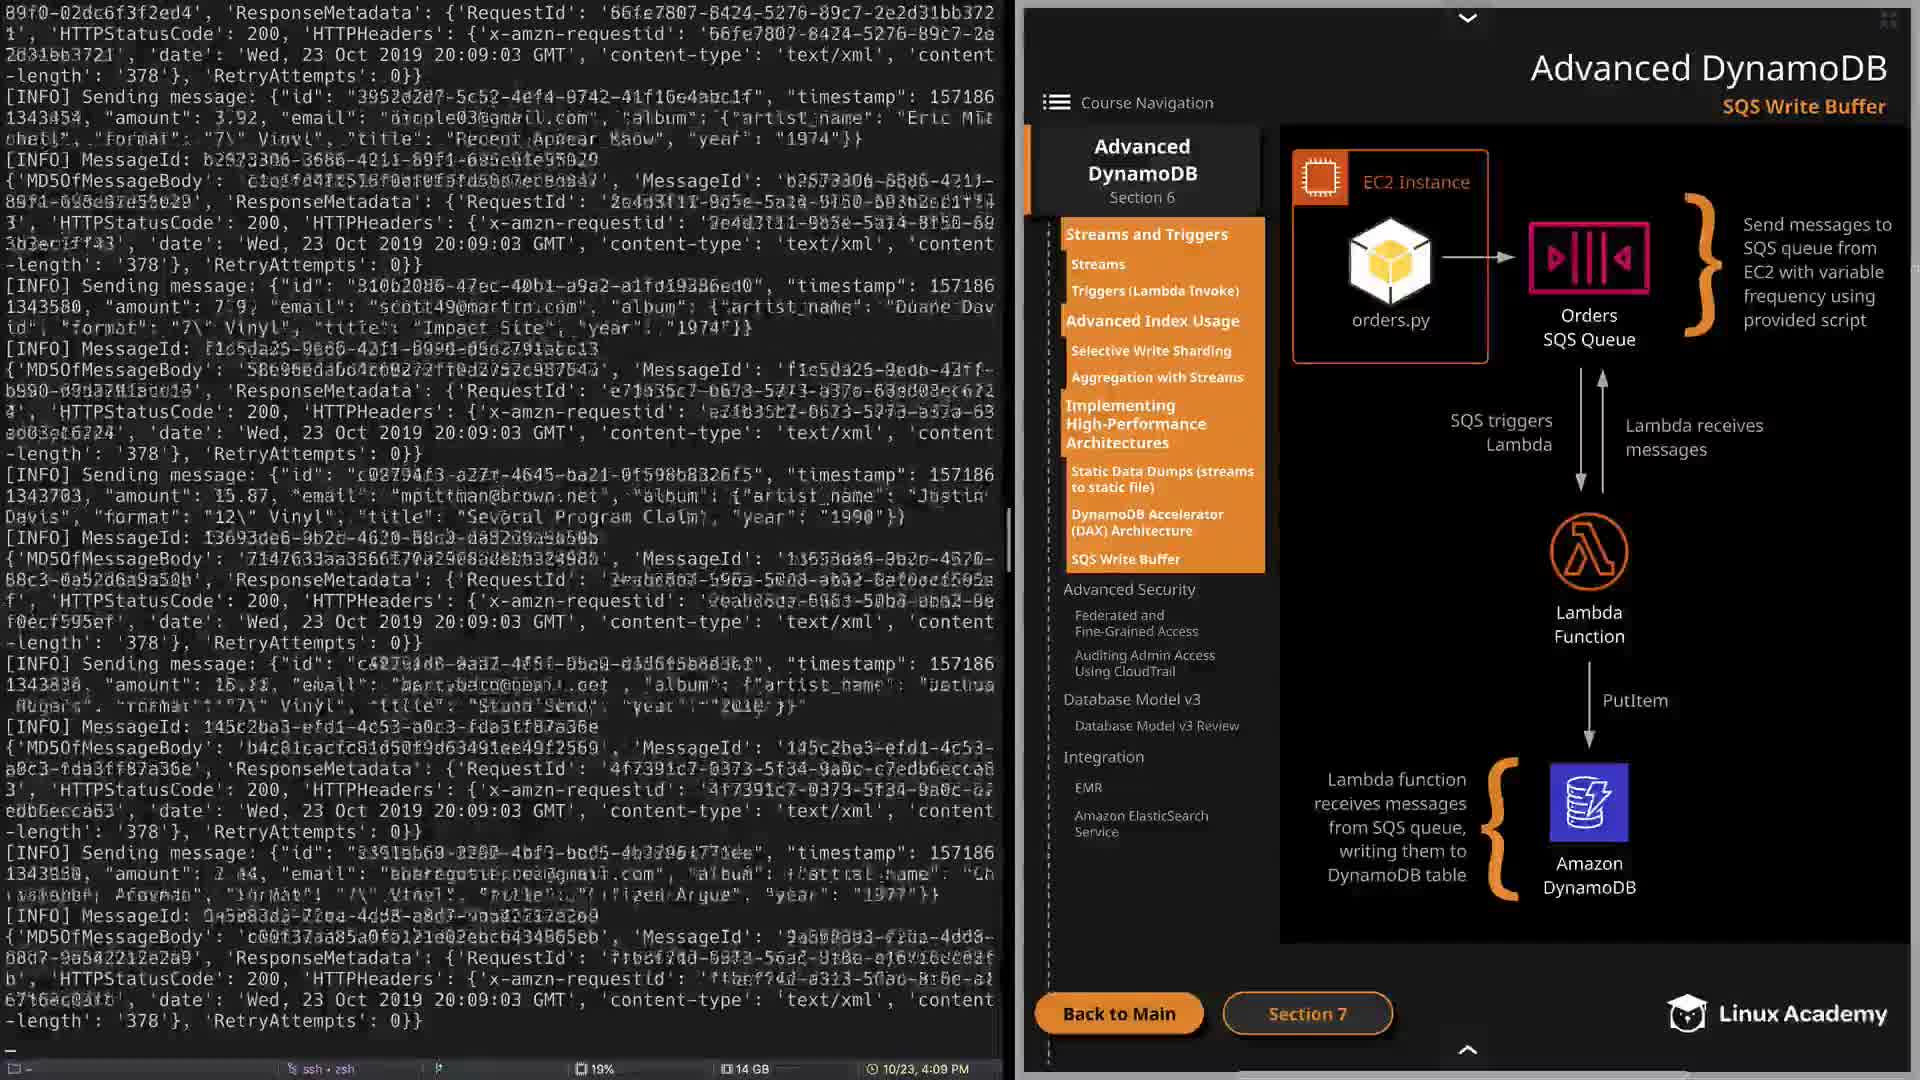
Task: Expand the top chevron down arrow
Action: coord(1467,18)
